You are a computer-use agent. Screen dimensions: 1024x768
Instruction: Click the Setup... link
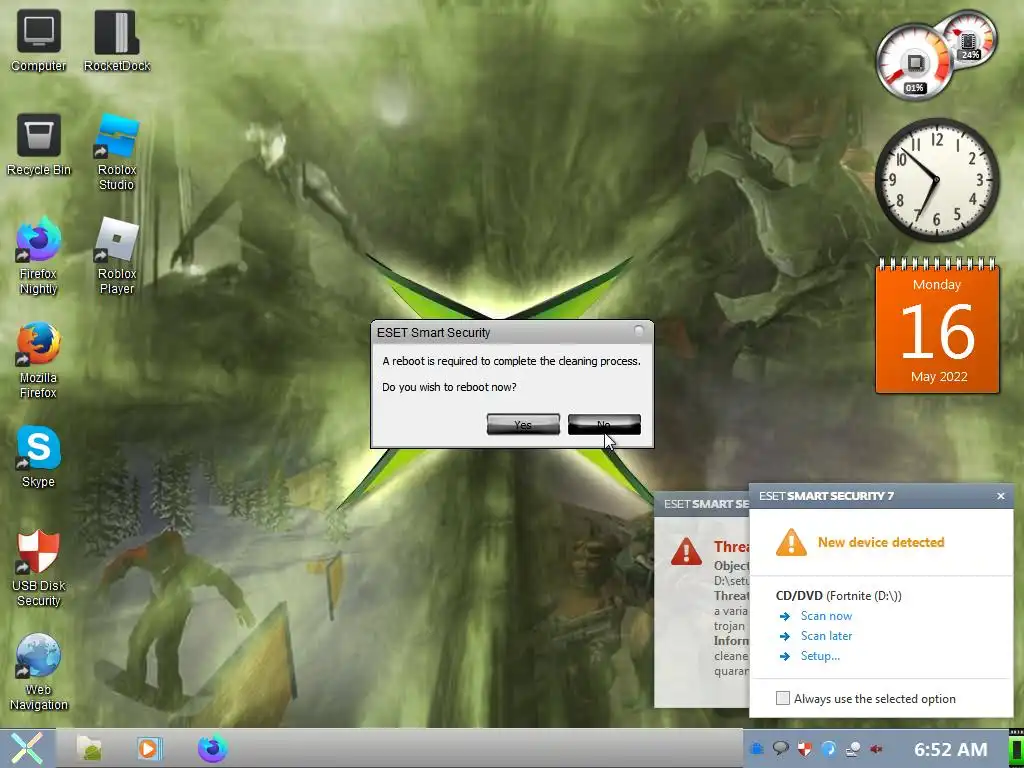[x=820, y=656]
